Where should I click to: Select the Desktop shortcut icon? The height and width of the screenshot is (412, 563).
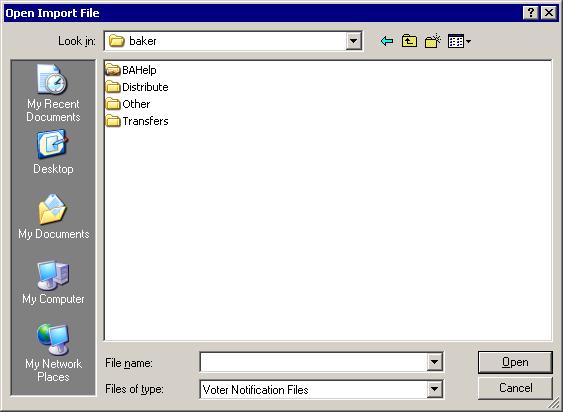(x=53, y=152)
